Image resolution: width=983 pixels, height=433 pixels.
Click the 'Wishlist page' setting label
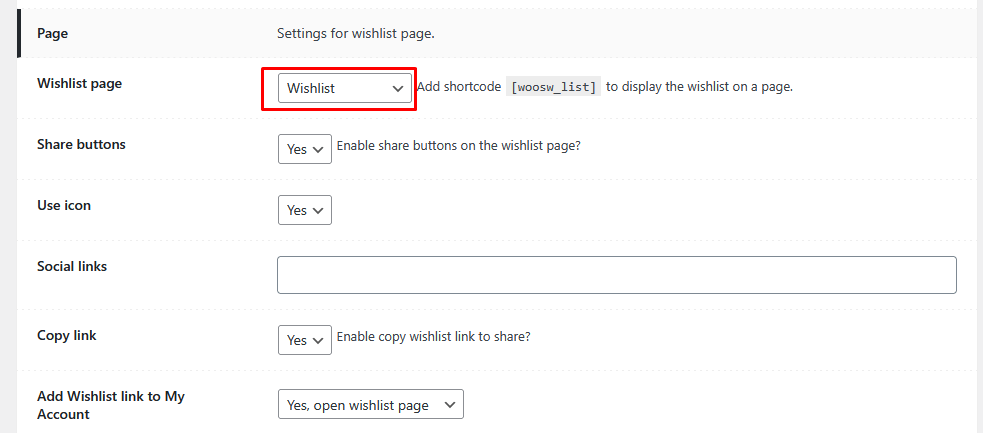pyautogui.click(x=79, y=84)
